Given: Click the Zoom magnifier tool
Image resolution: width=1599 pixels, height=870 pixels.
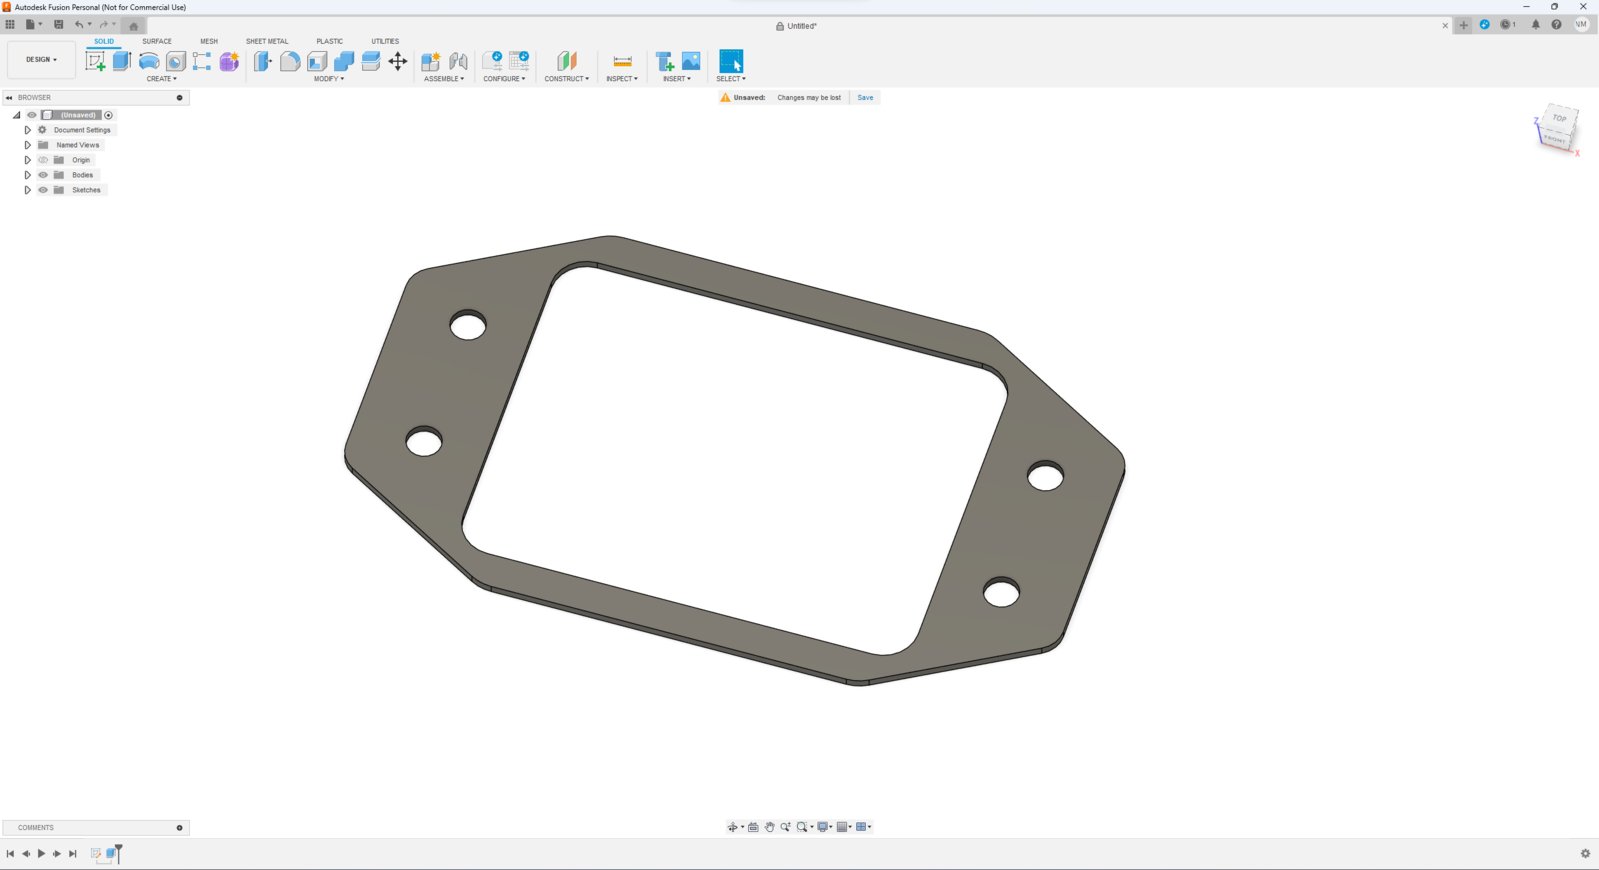Looking at the screenshot, I should (785, 827).
